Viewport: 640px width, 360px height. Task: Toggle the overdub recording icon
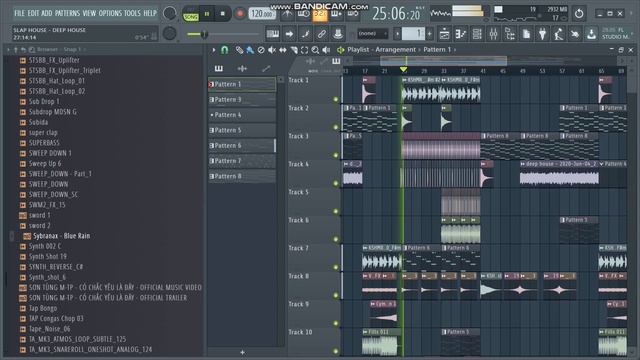[x=336, y=14]
